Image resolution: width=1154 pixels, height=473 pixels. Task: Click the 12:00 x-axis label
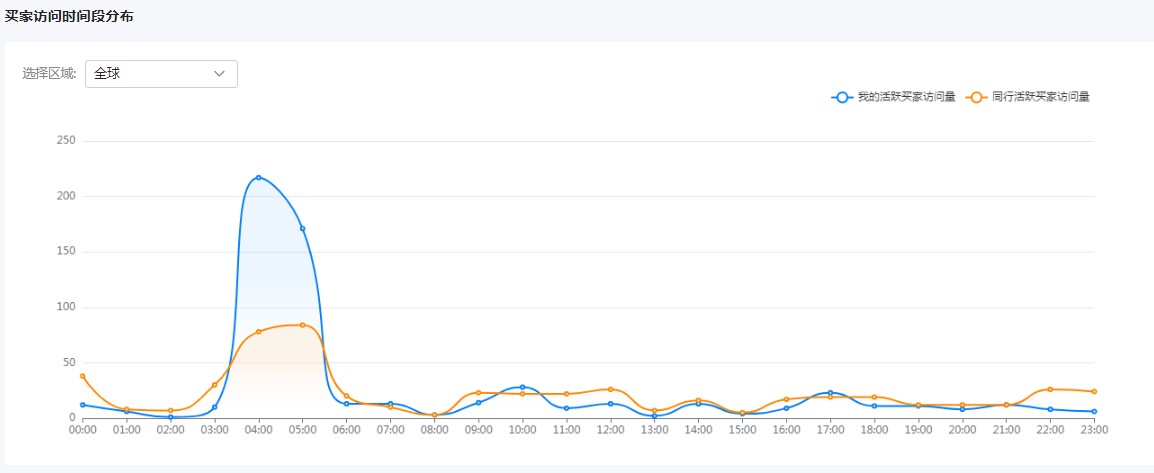(x=611, y=429)
